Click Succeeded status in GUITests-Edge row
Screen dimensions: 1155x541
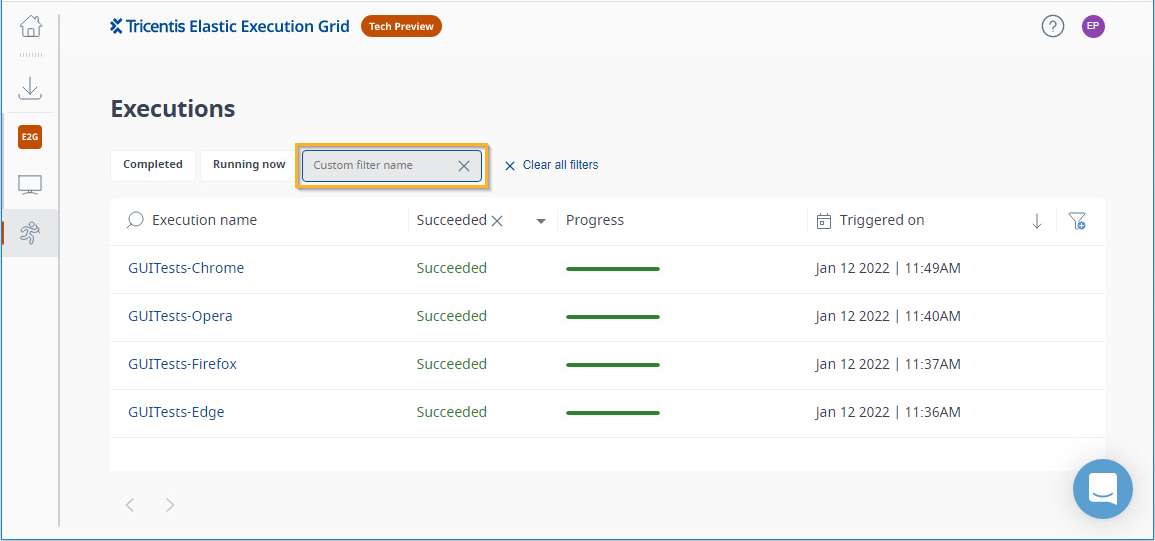click(x=452, y=412)
